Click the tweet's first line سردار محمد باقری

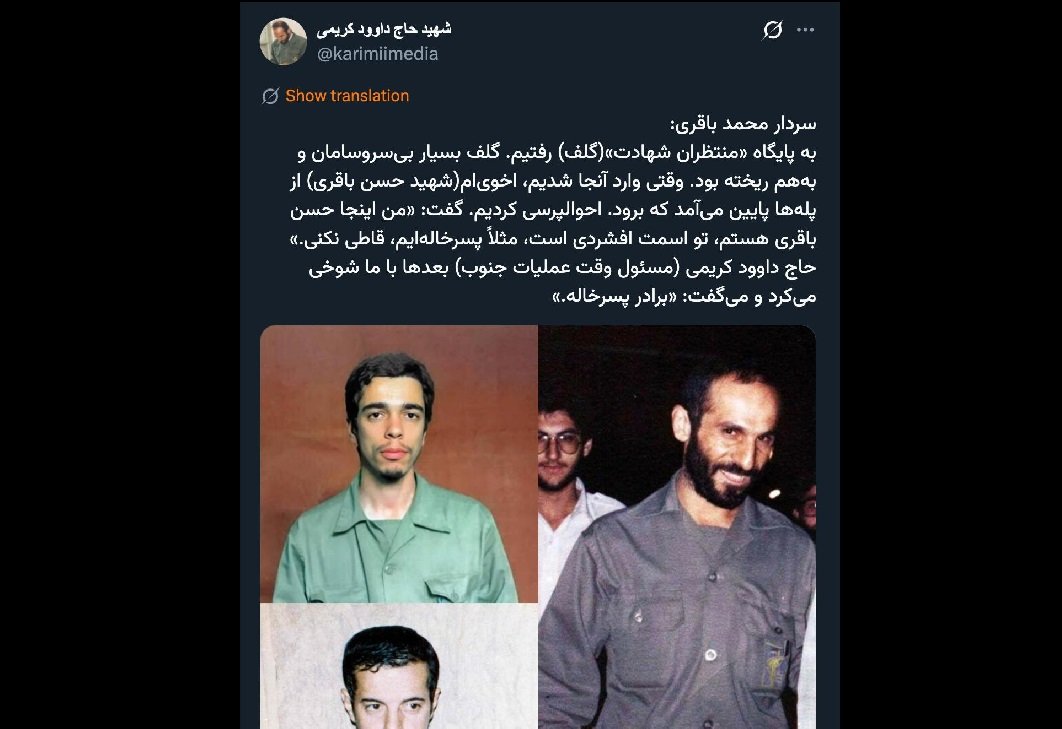tap(743, 124)
